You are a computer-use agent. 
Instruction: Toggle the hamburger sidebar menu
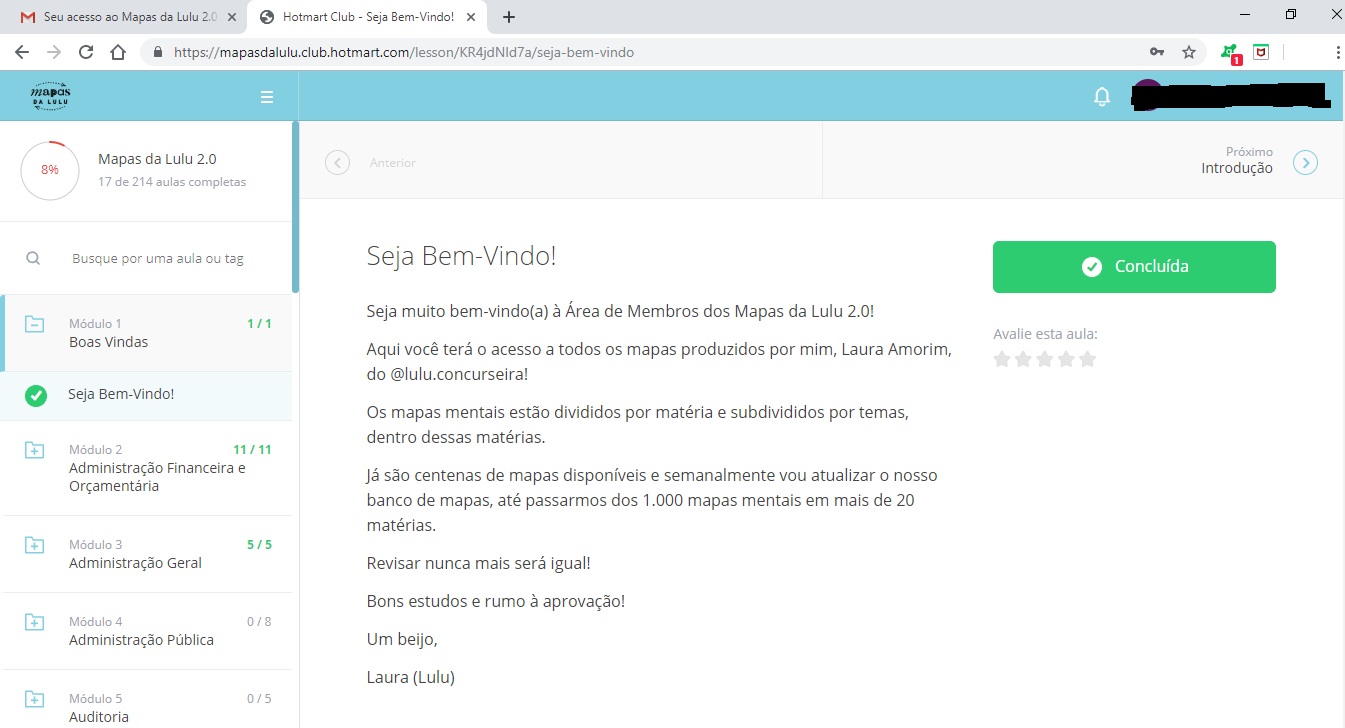coord(267,97)
